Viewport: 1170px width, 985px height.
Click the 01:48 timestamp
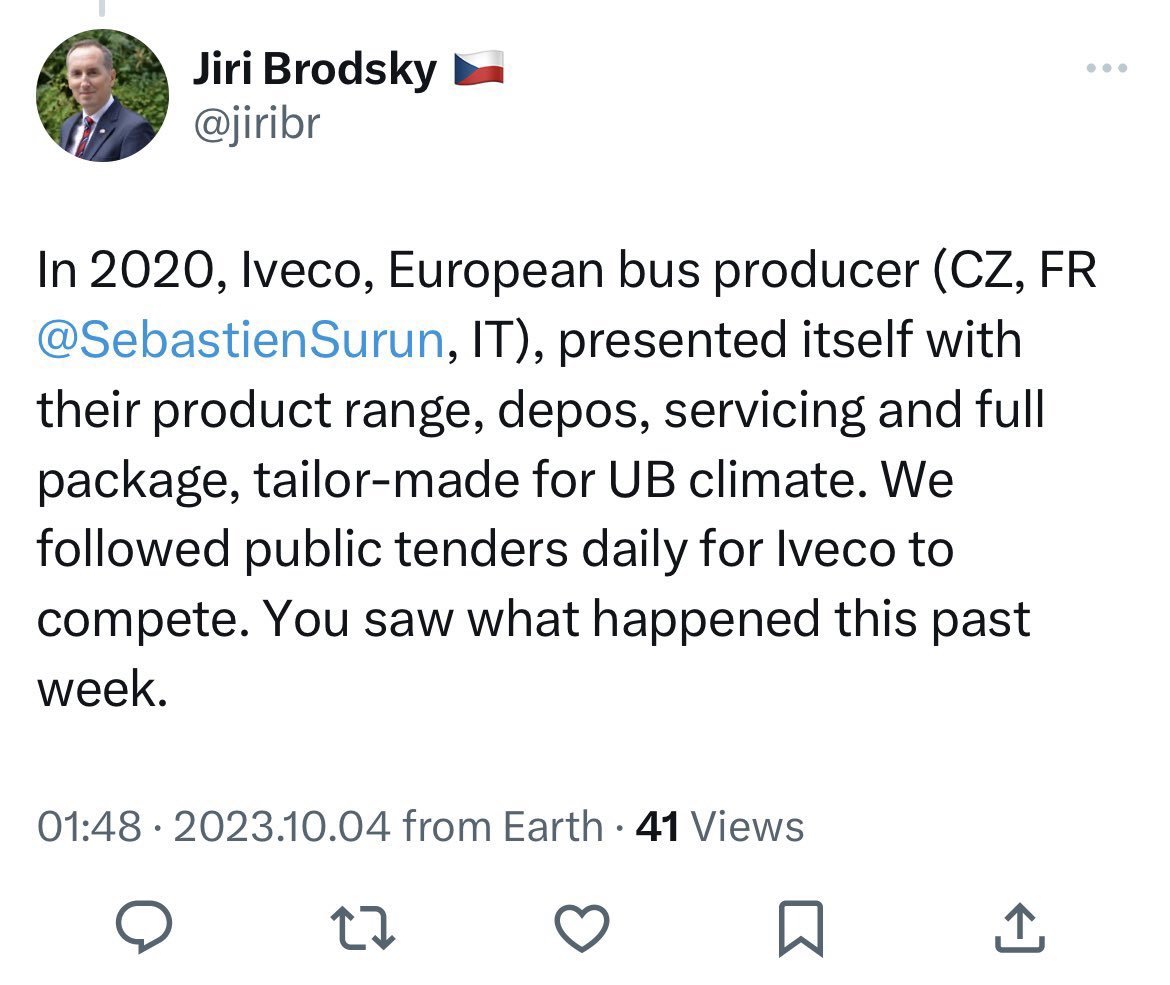coord(88,827)
